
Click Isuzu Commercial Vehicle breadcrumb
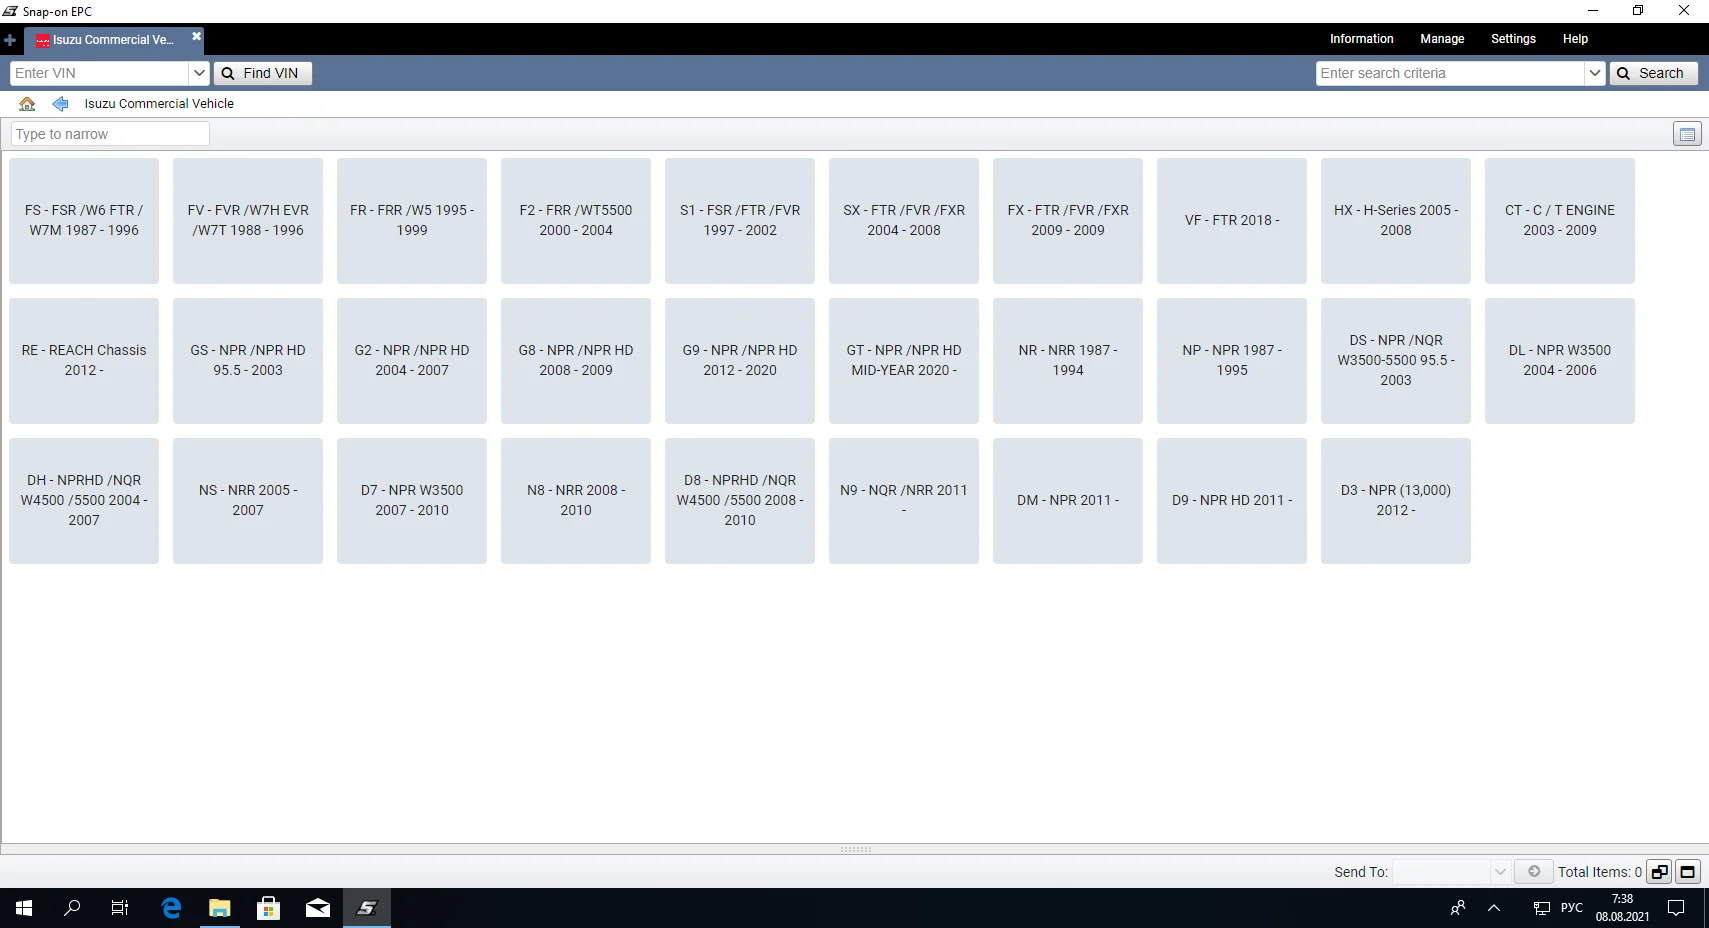[x=159, y=104]
